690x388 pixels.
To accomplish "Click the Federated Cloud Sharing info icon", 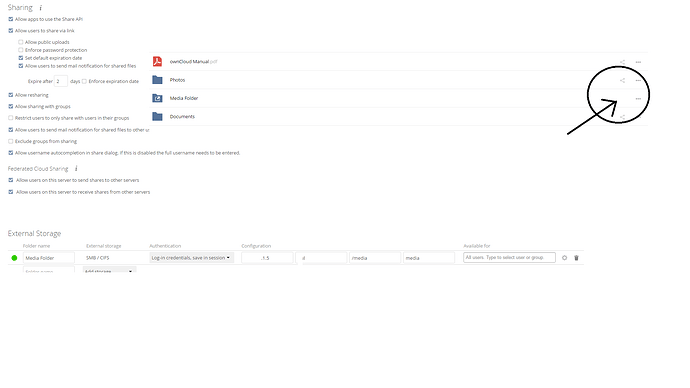I will (76, 168).
